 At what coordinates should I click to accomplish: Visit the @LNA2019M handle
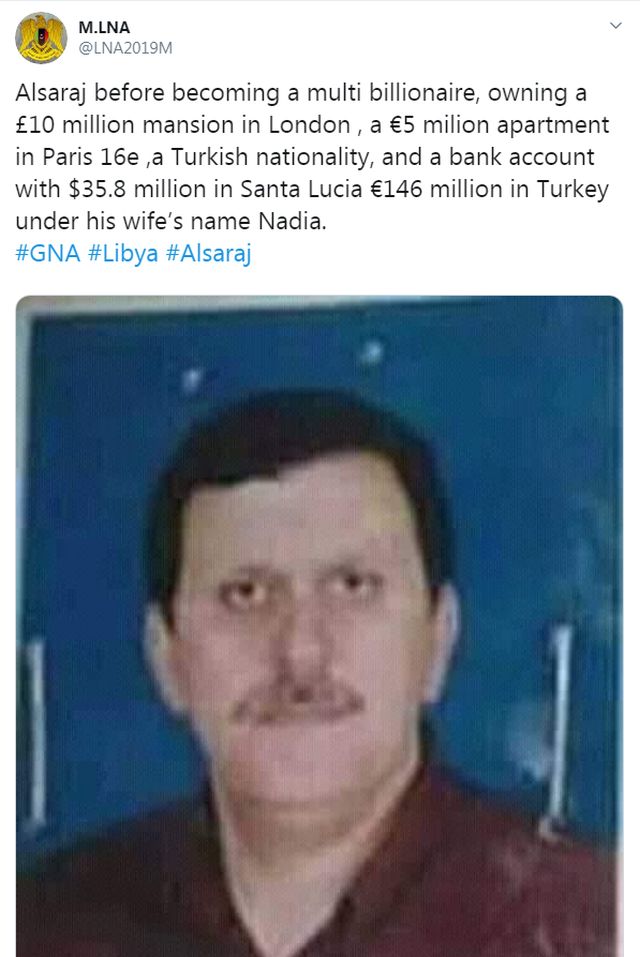(x=125, y=48)
